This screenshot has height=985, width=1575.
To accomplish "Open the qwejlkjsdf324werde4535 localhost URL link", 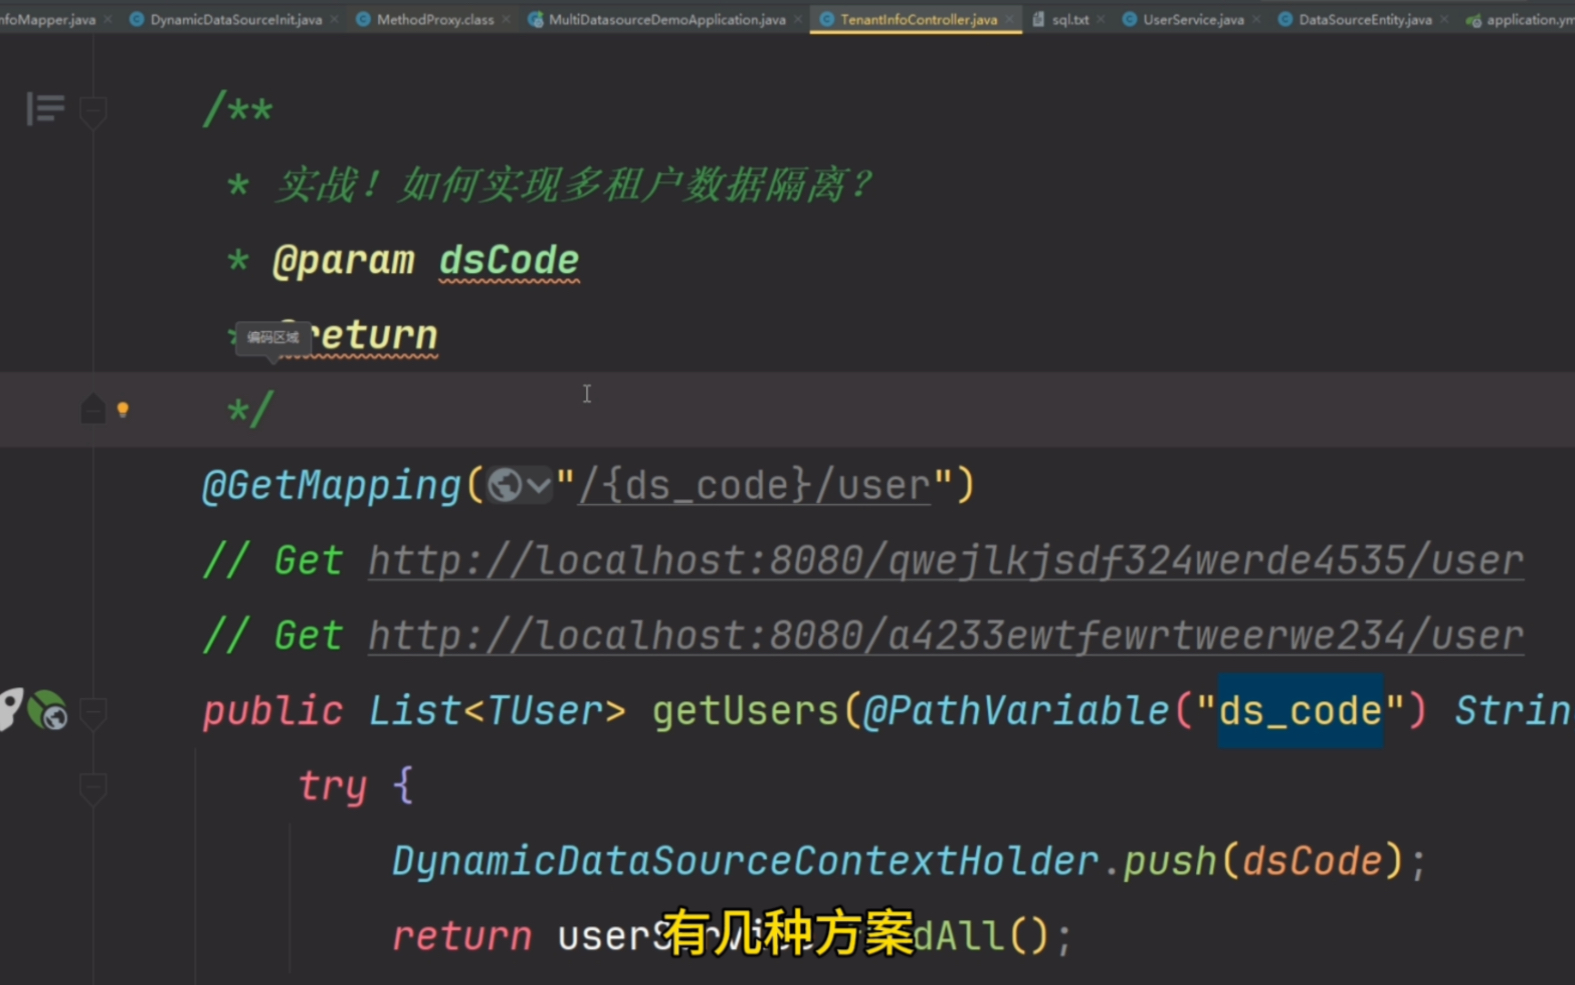I will [946, 561].
